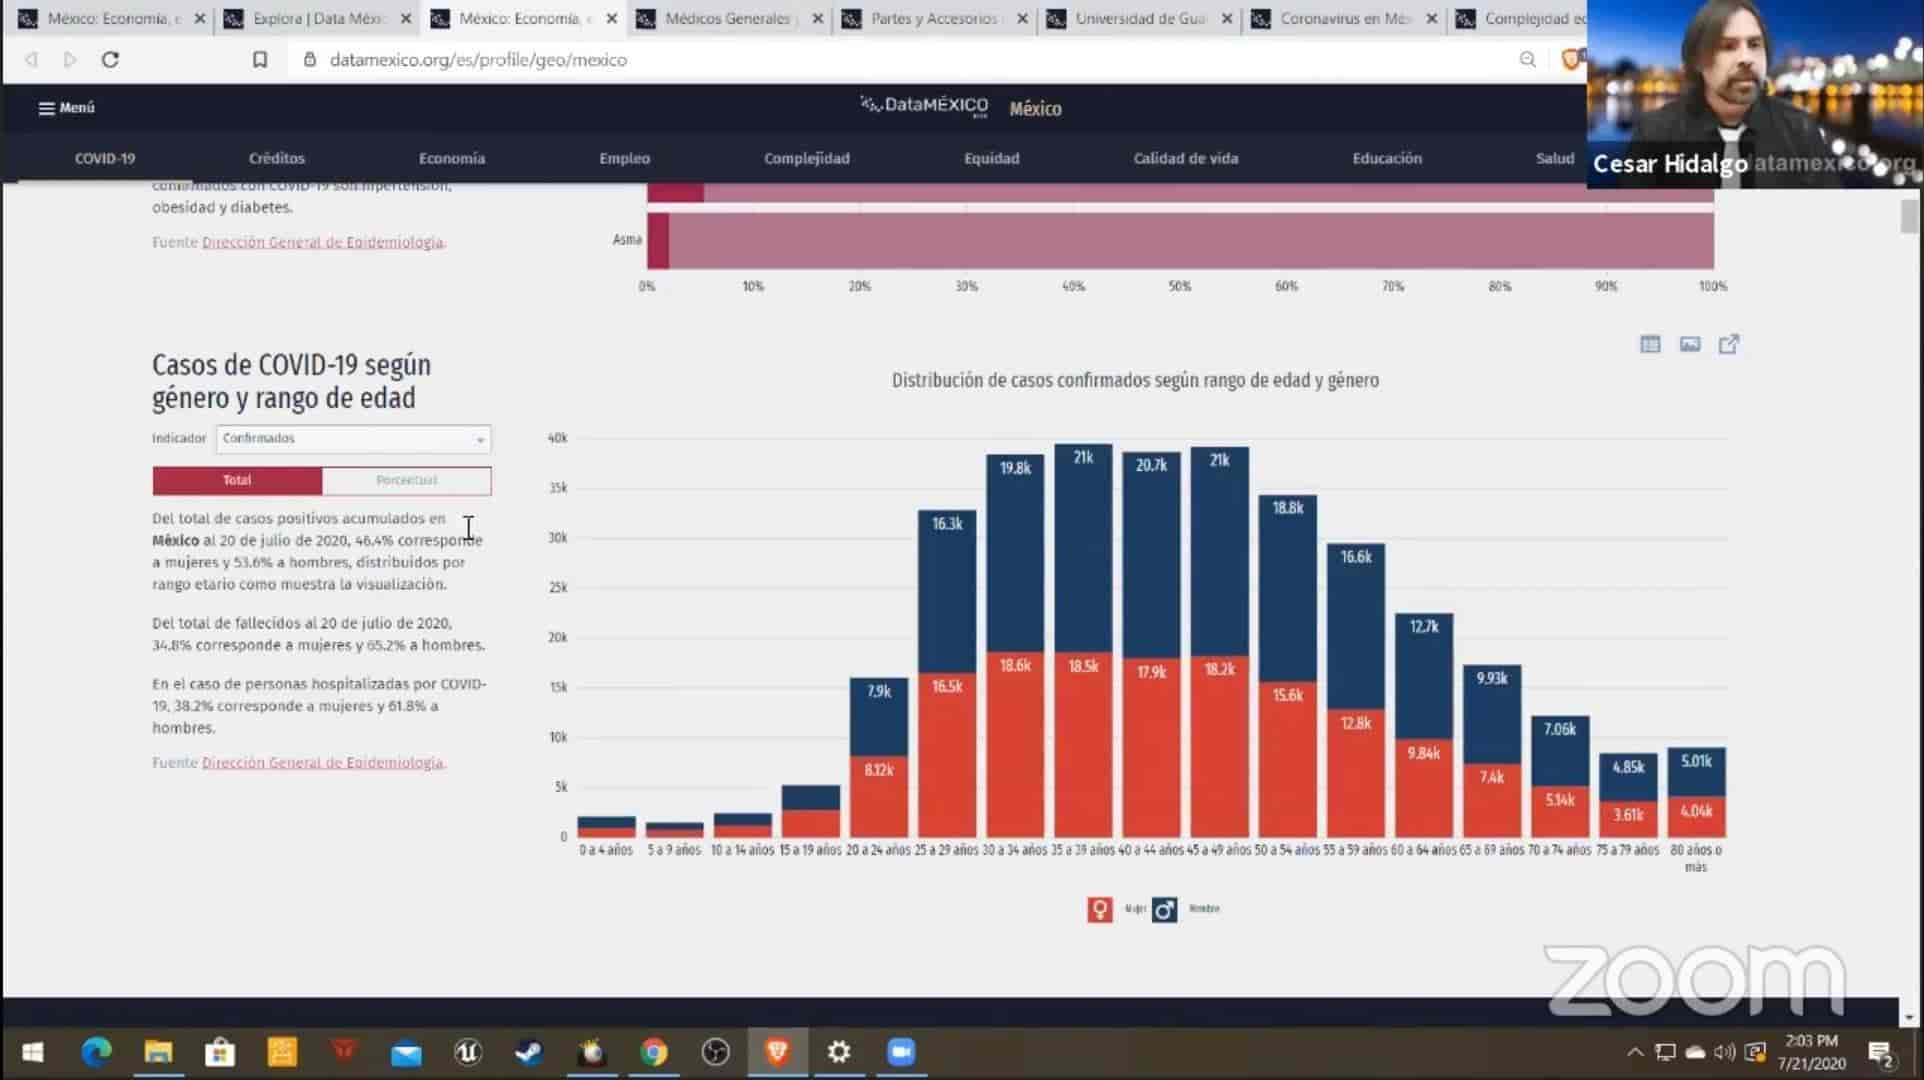Go to the Créditos section tab
This screenshot has height=1080, width=1924.
[277, 158]
